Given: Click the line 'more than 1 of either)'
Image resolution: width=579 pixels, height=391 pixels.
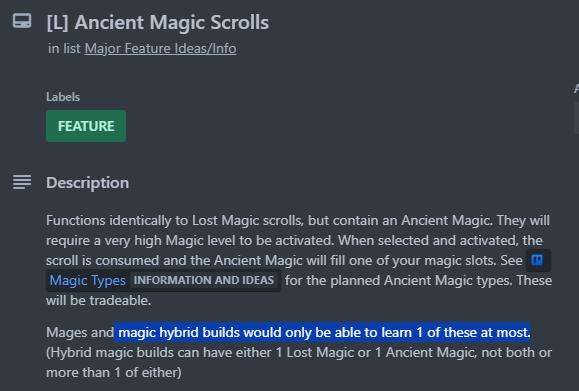Looking at the screenshot, I should click(x=114, y=372).
